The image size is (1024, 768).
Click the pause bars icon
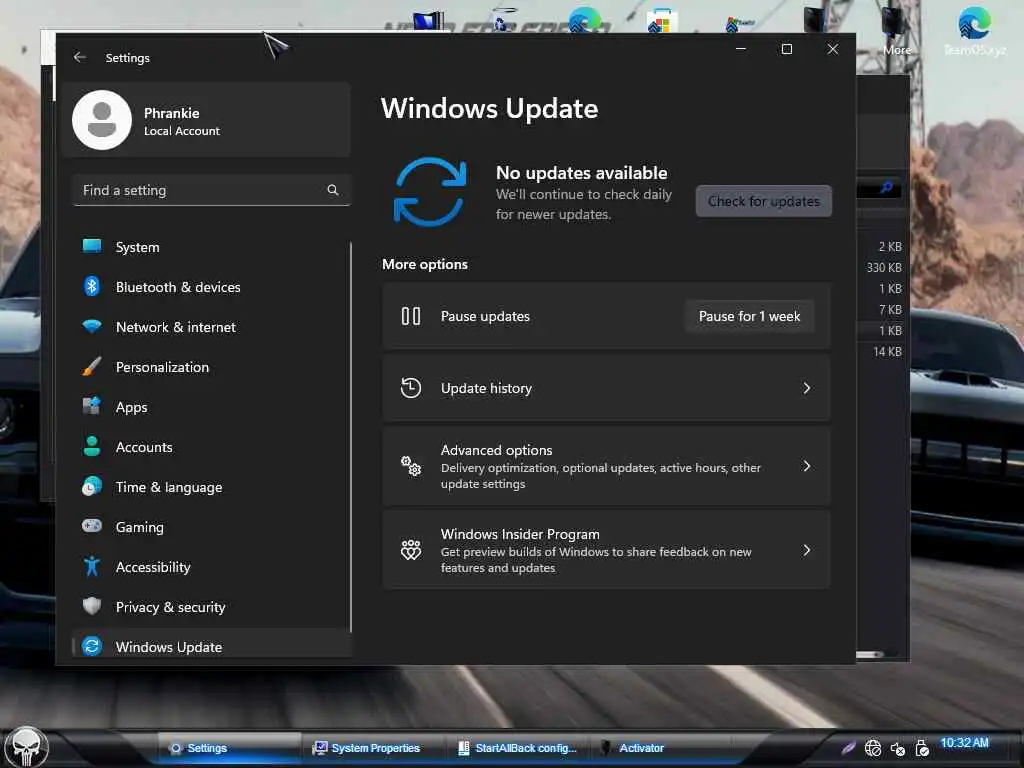click(411, 316)
